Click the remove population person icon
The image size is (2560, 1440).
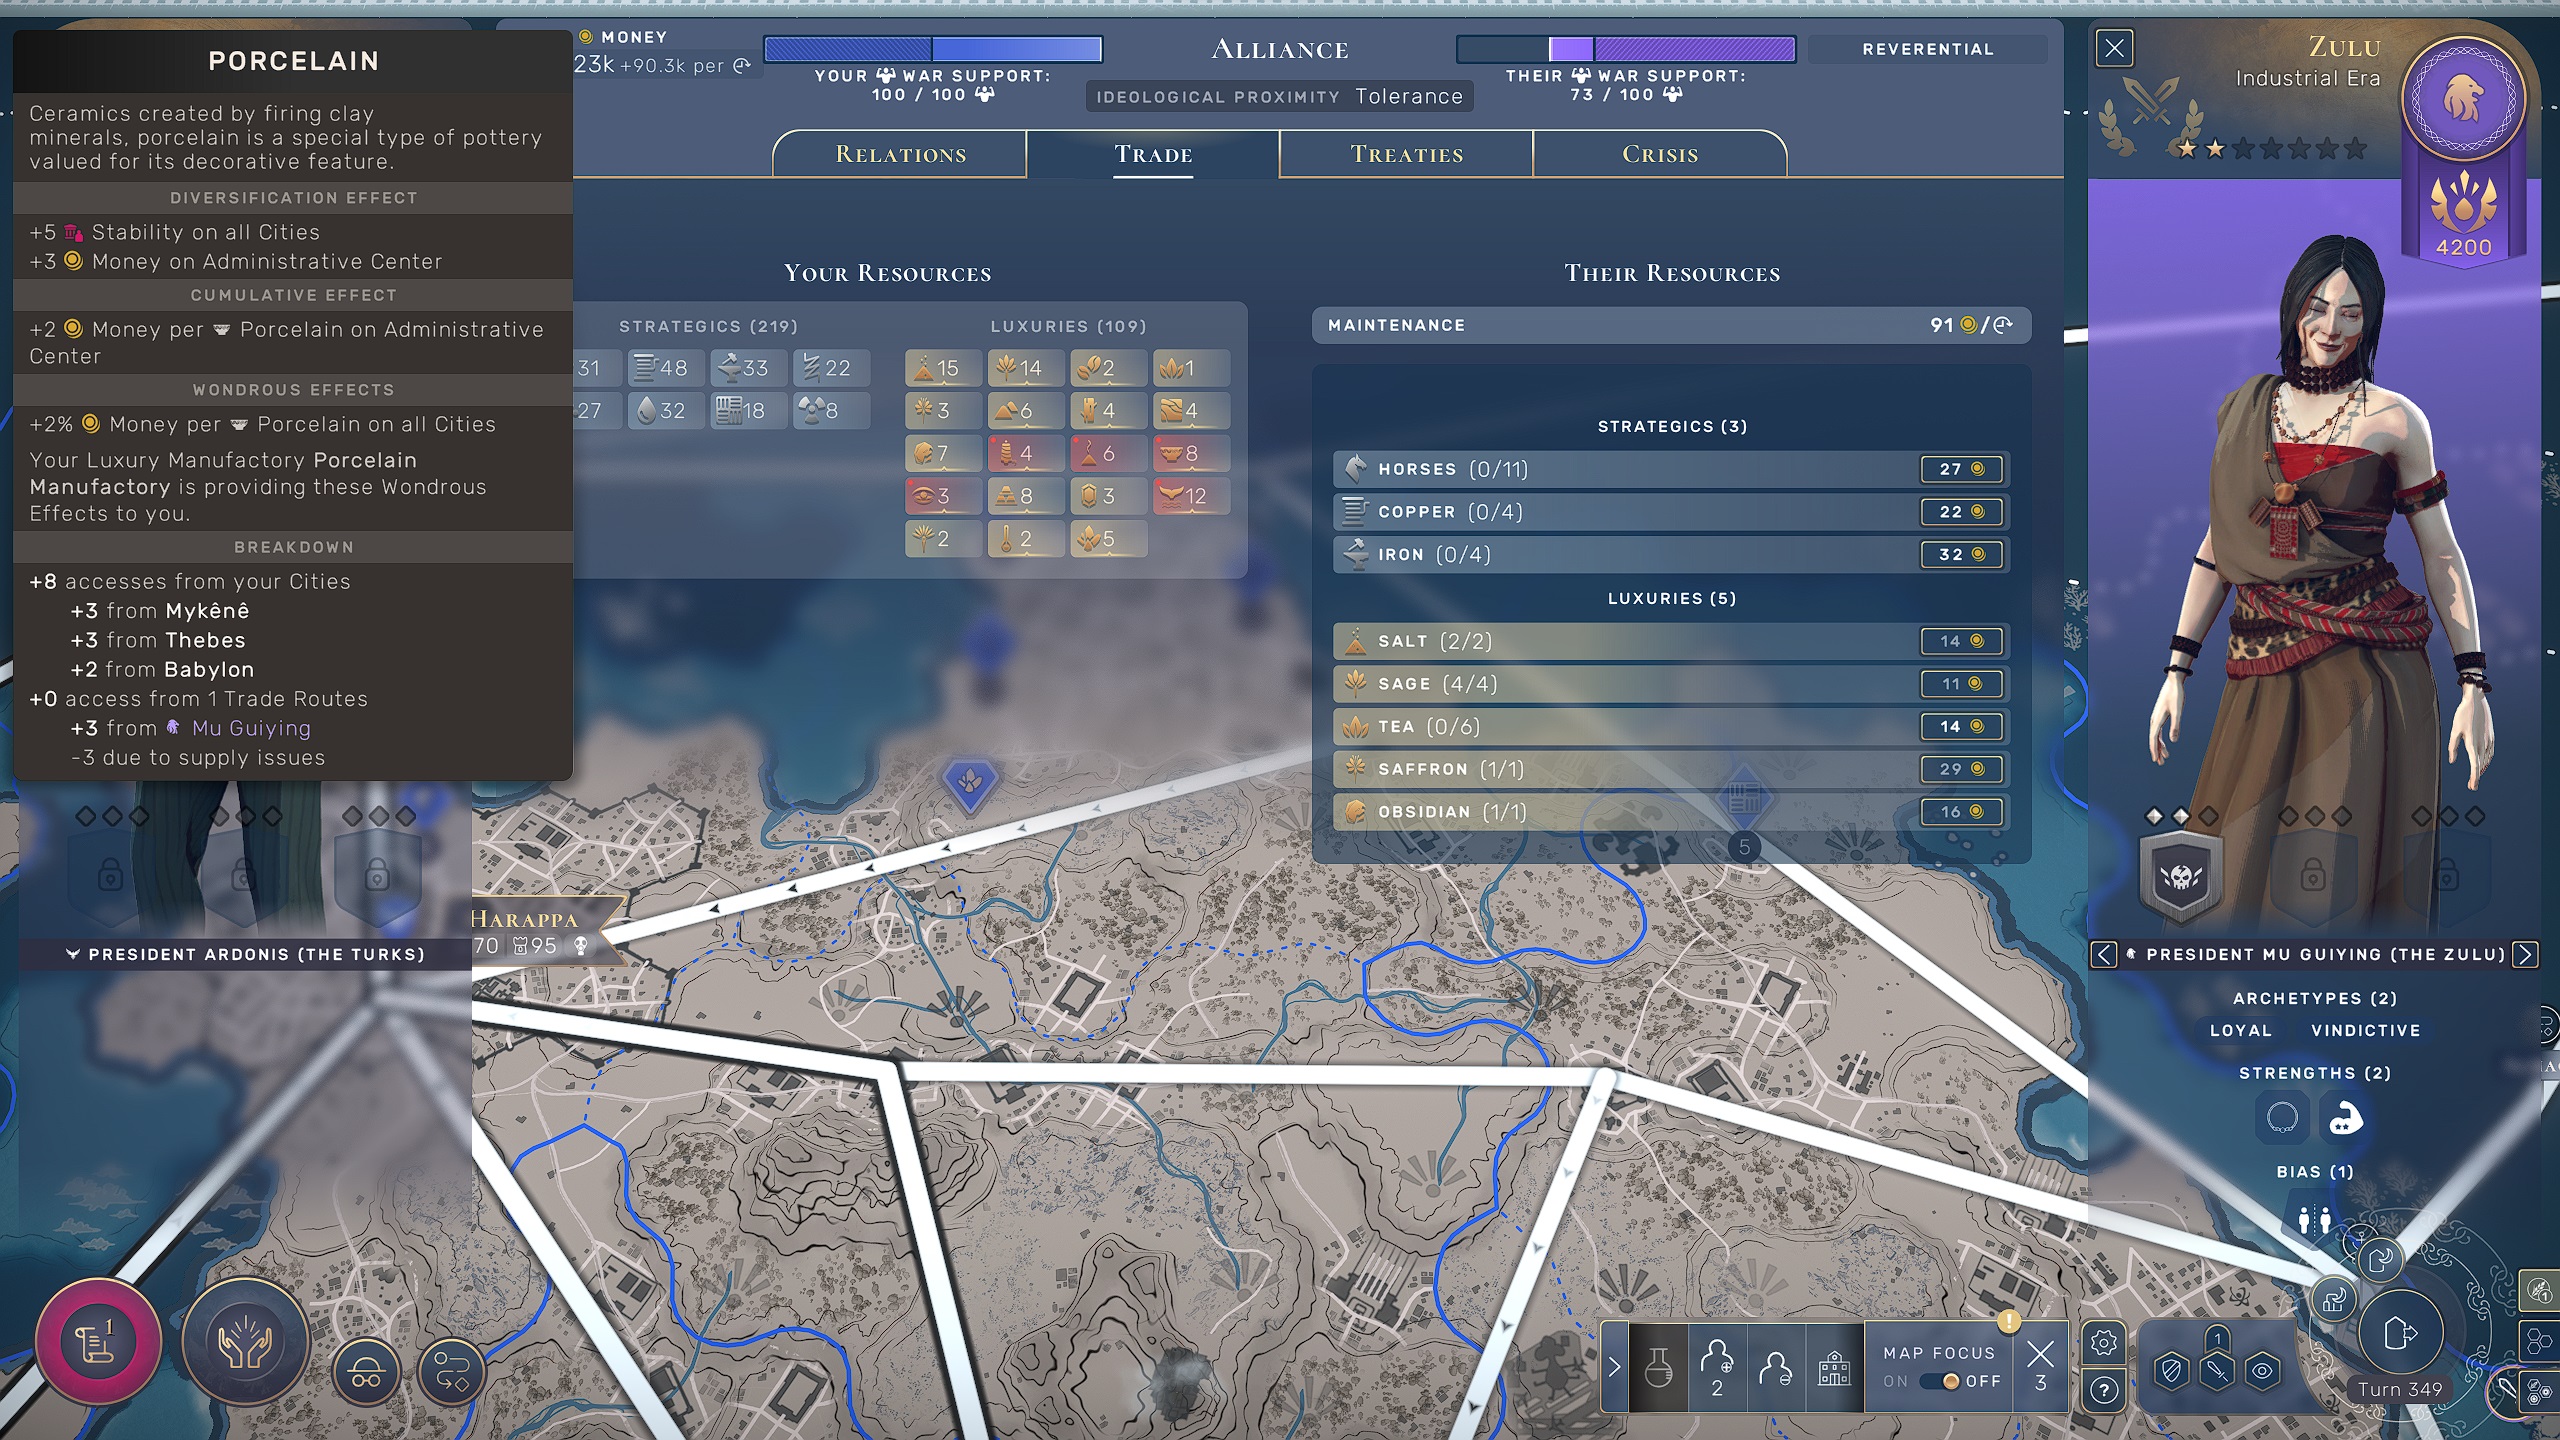pyautogui.click(x=1776, y=1366)
